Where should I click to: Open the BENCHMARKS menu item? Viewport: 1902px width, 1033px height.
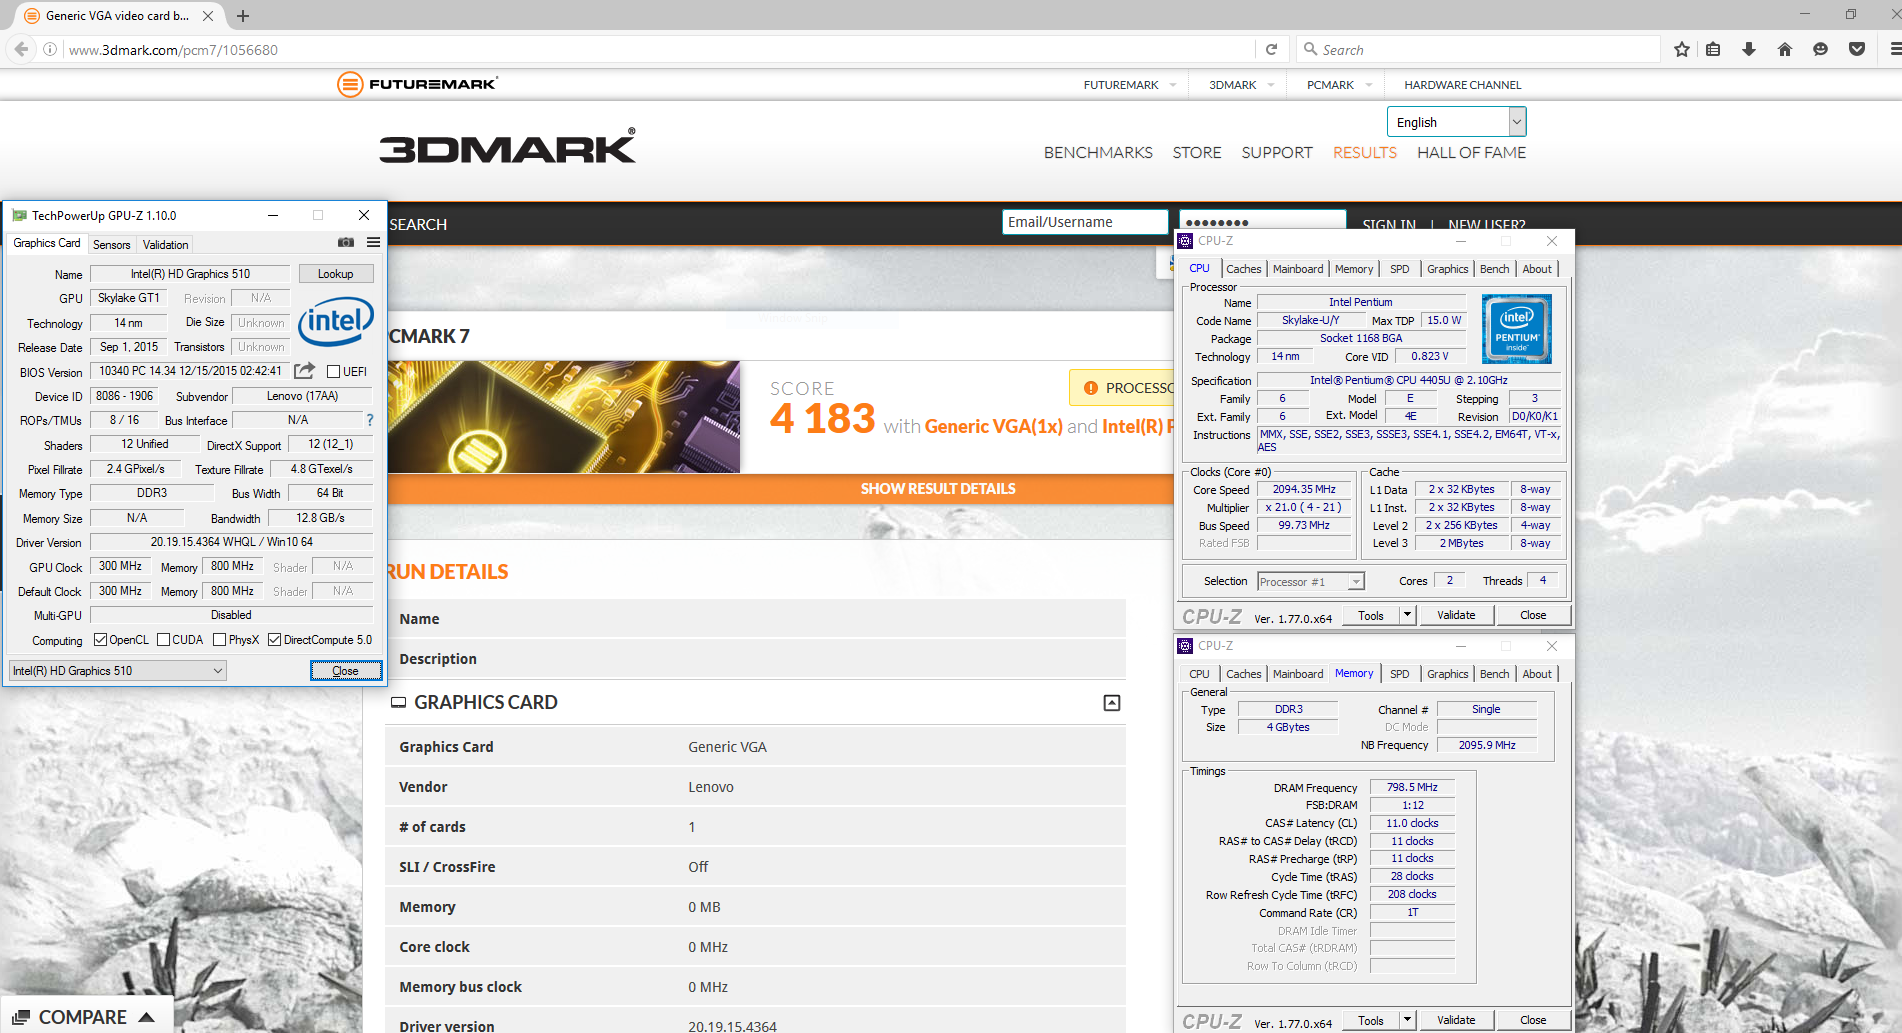[1098, 153]
